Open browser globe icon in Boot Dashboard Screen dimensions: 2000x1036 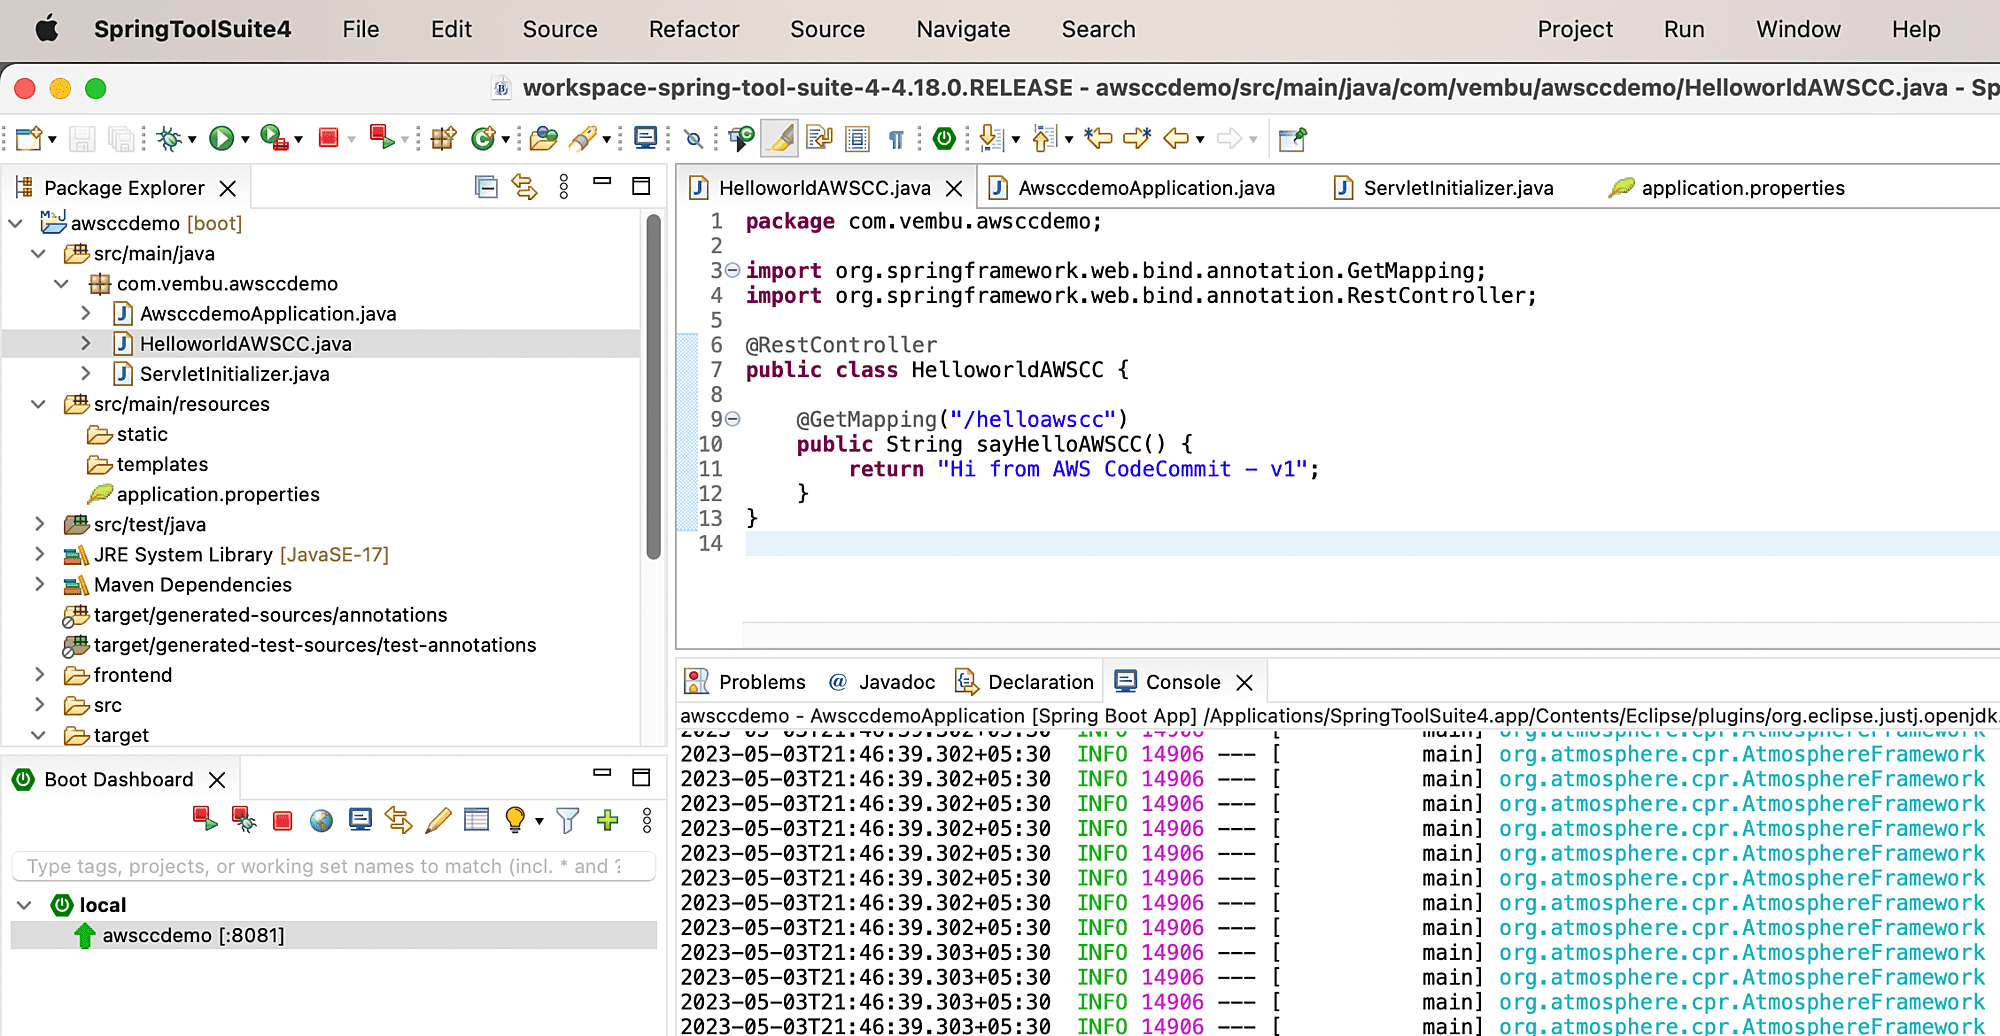[x=321, y=821]
